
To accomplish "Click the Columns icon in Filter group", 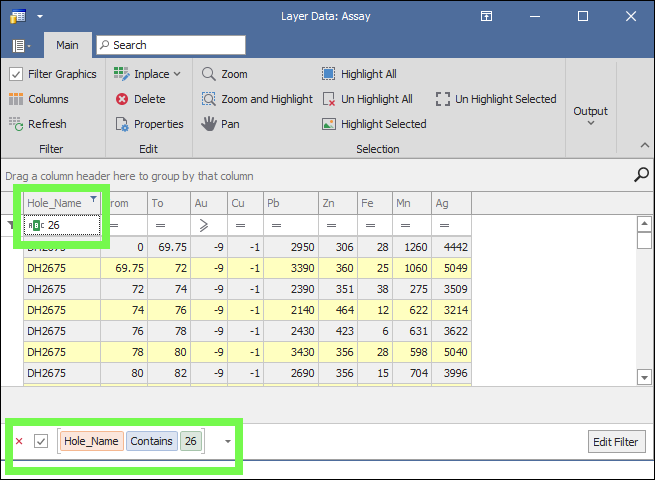I will point(17,99).
